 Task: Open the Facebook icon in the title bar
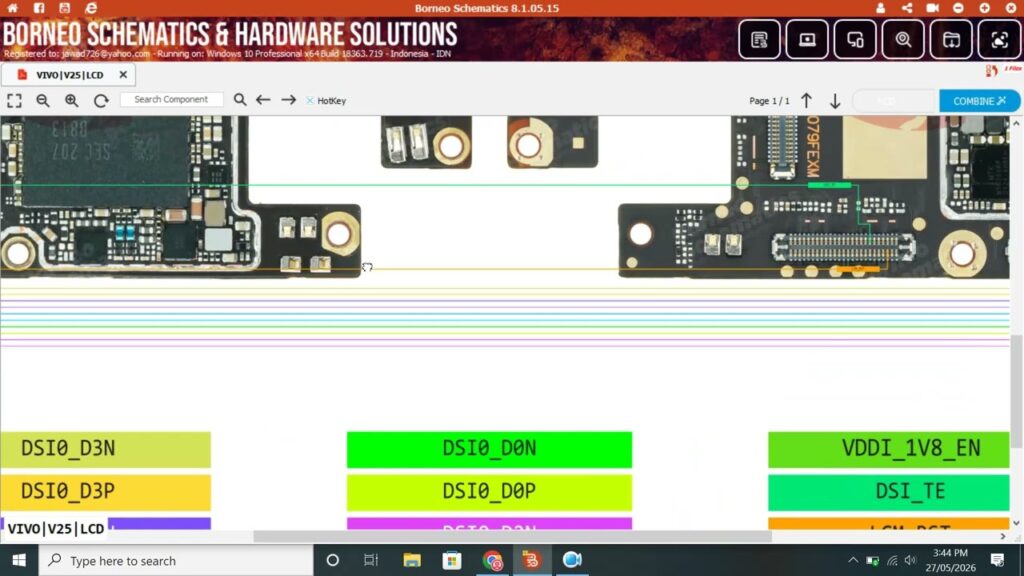click(x=39, y=8)
